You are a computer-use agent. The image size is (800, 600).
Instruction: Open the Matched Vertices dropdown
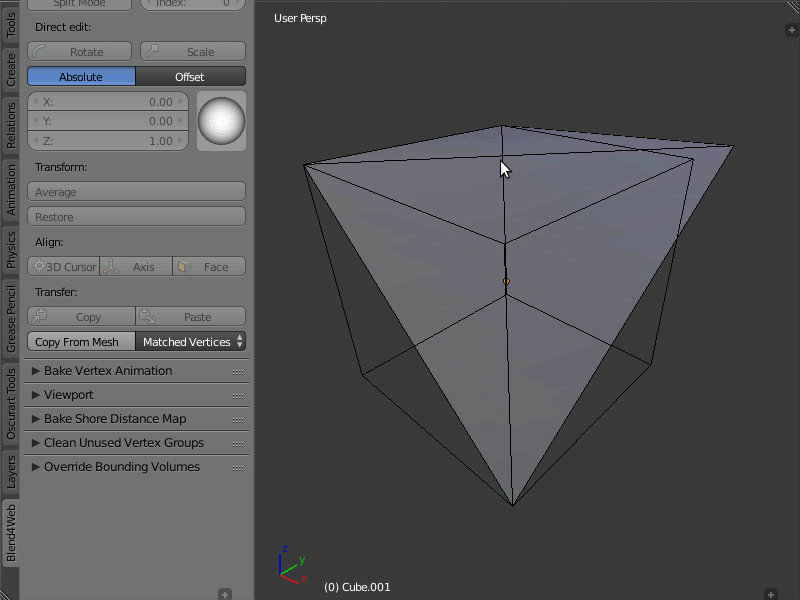[191, 341]
